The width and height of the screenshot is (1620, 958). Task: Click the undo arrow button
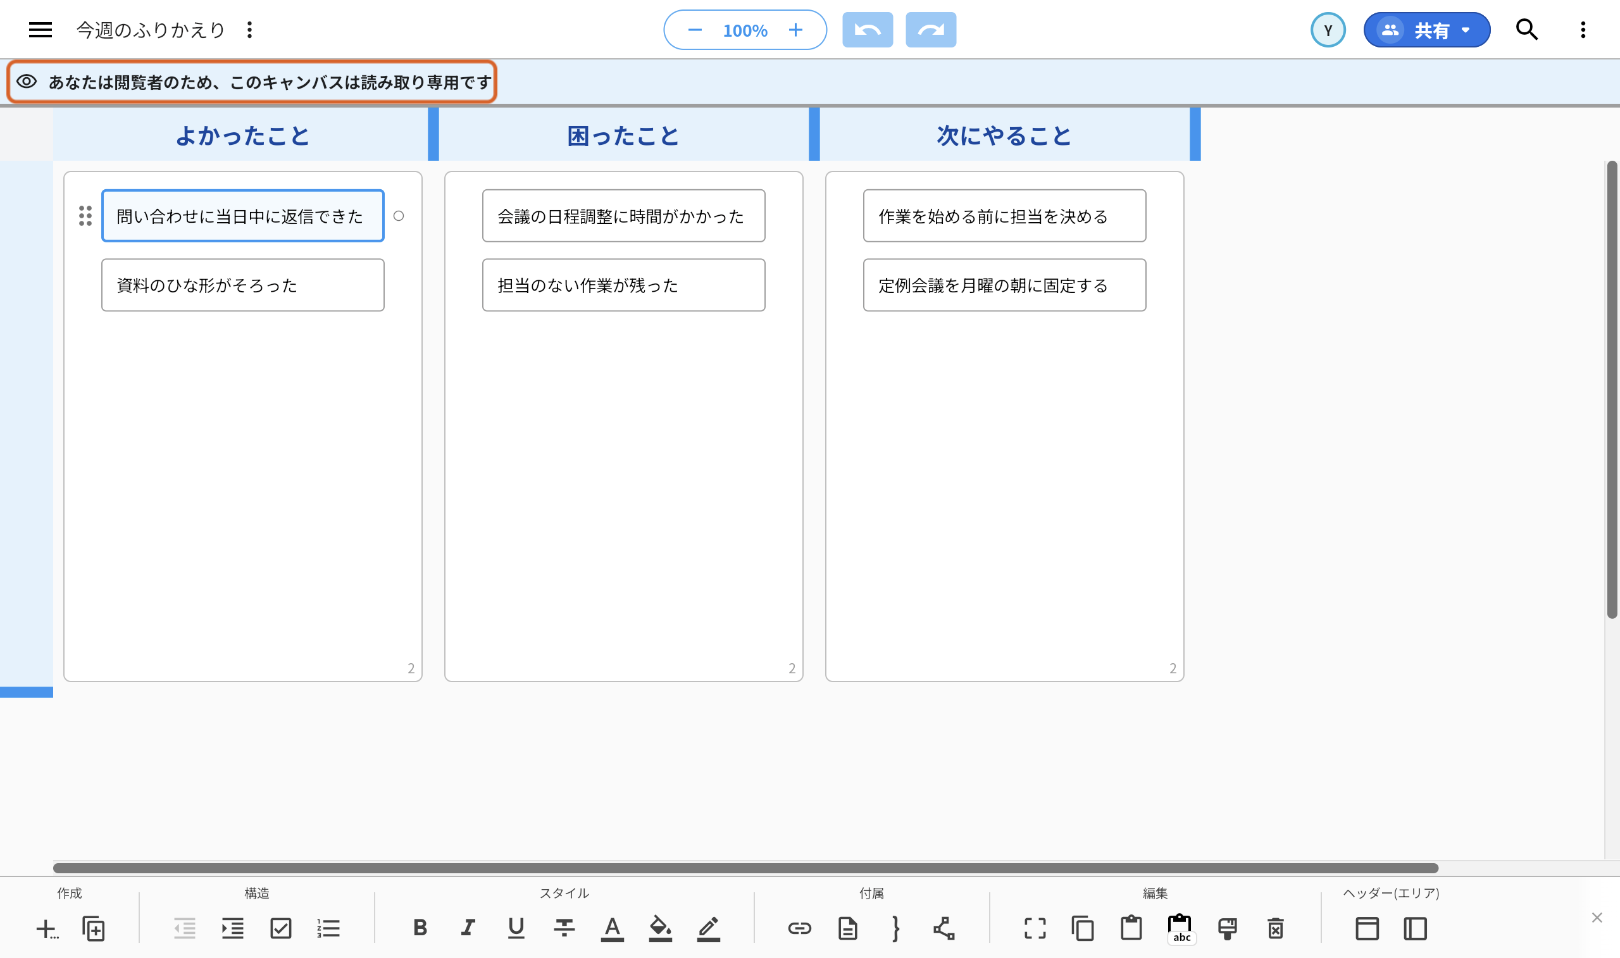coord(868,30)
